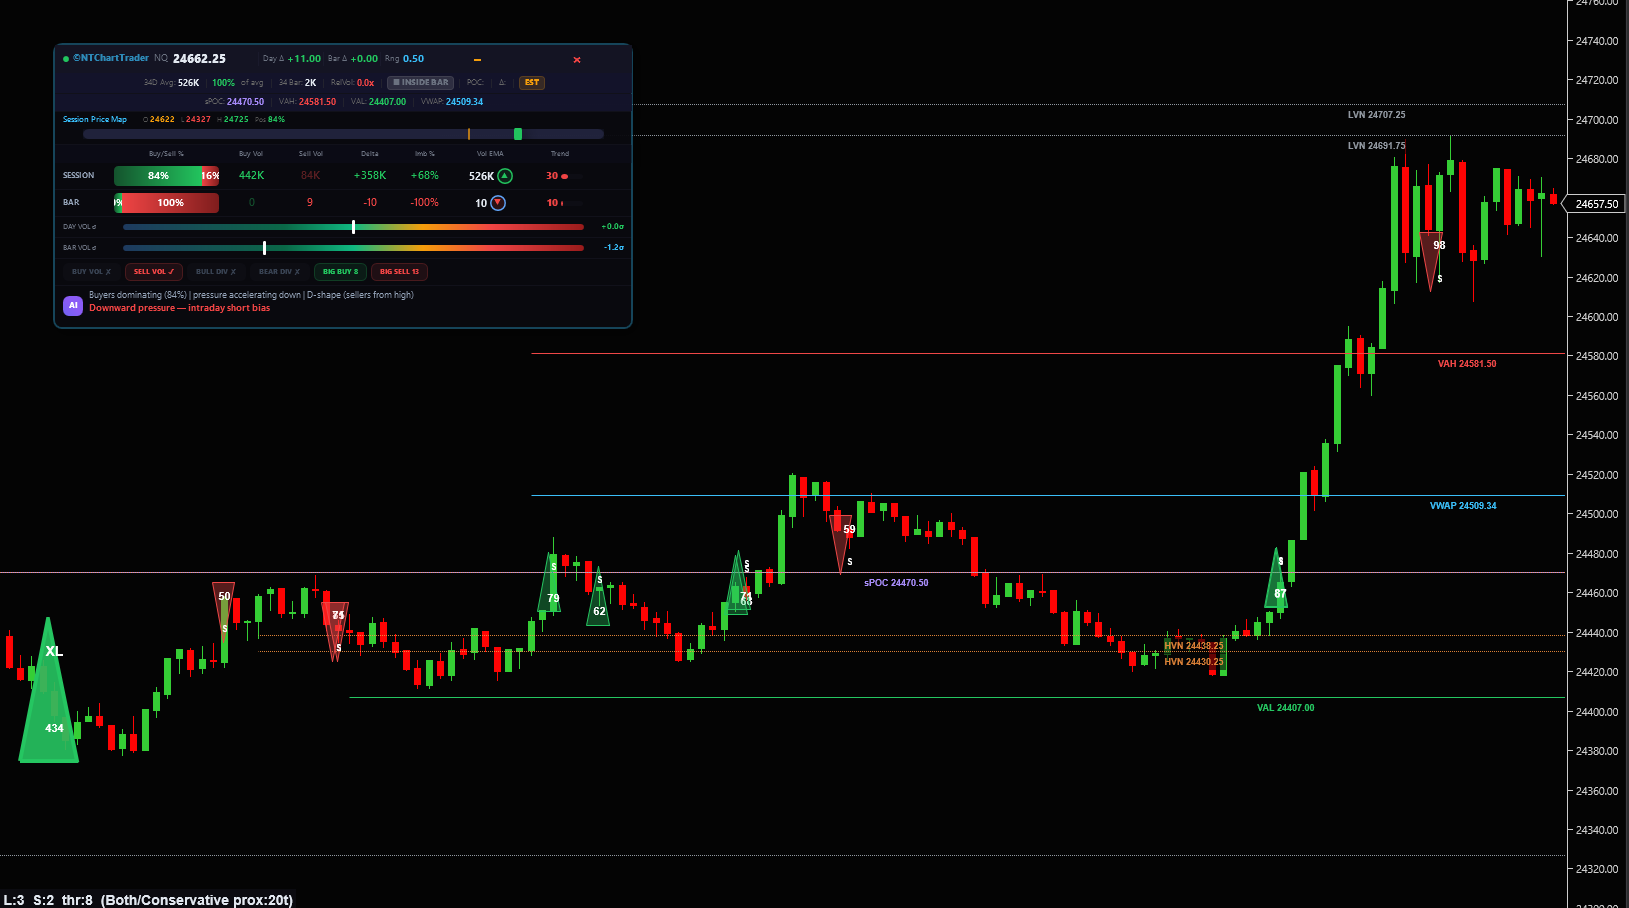Click the 24700.00 price axis label
The width and height of the screenshot is (1629, 908).
(1597, 120)
